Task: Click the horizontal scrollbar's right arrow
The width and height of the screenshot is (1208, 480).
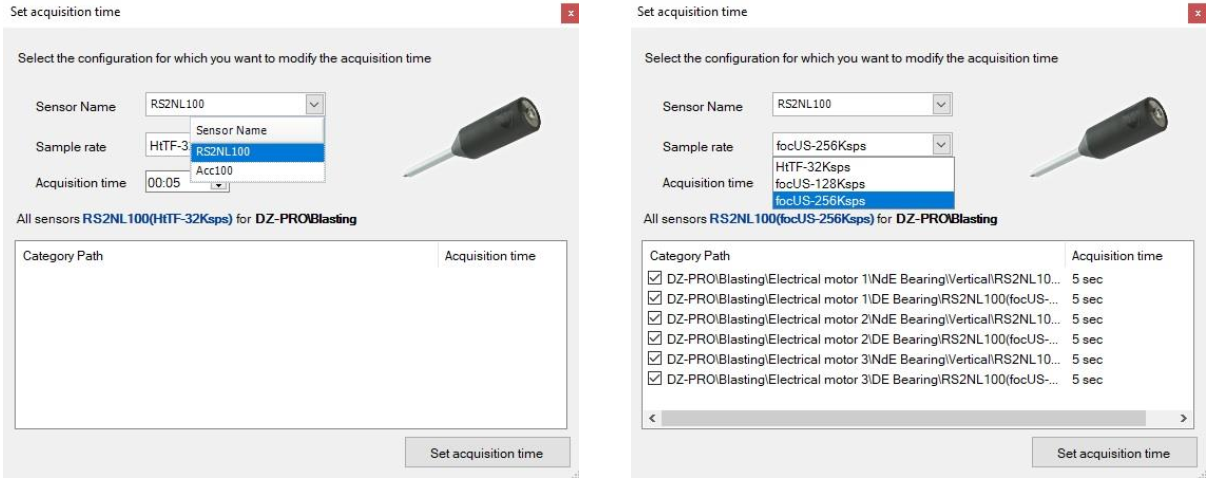Action: coord(1185,417)
